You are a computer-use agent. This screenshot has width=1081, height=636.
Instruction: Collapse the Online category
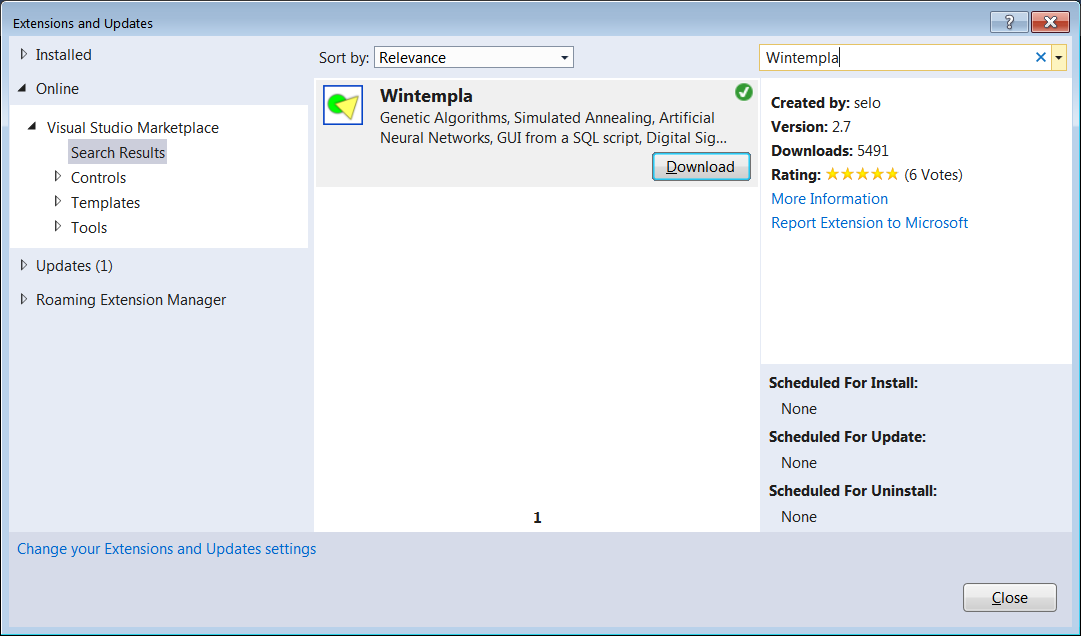tap(23, 88)
